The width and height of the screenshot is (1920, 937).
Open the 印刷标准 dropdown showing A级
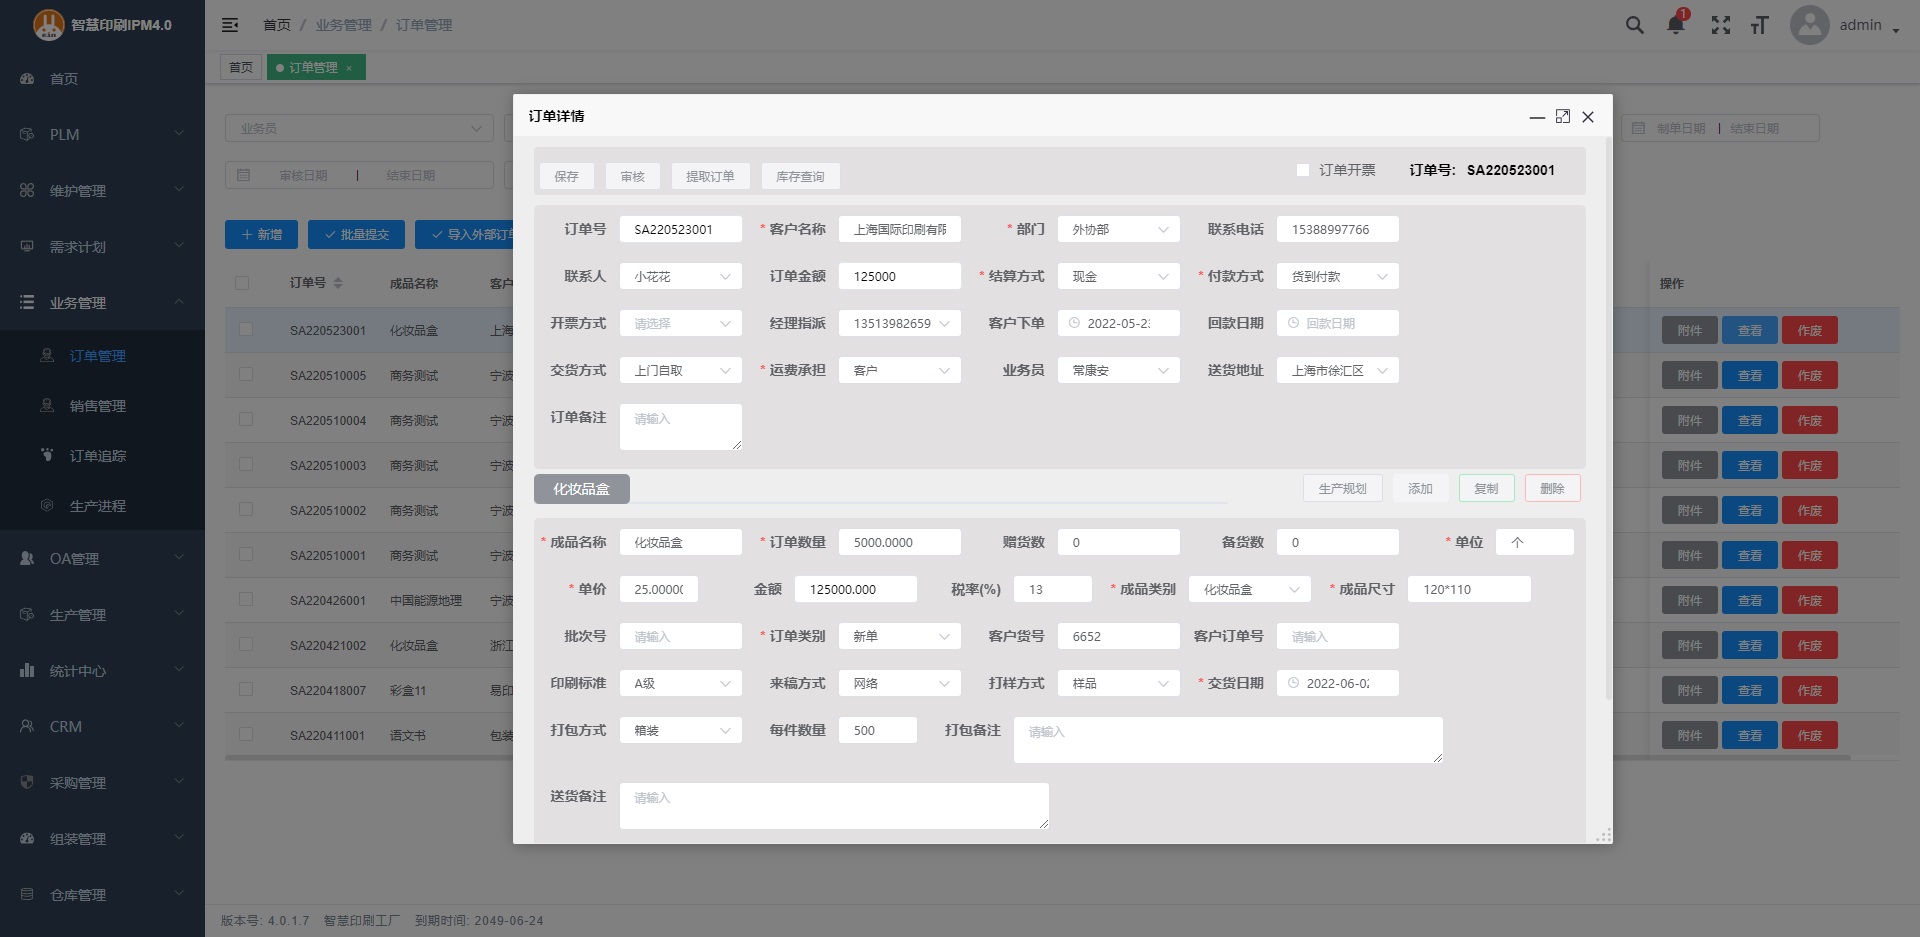point(680,684)
